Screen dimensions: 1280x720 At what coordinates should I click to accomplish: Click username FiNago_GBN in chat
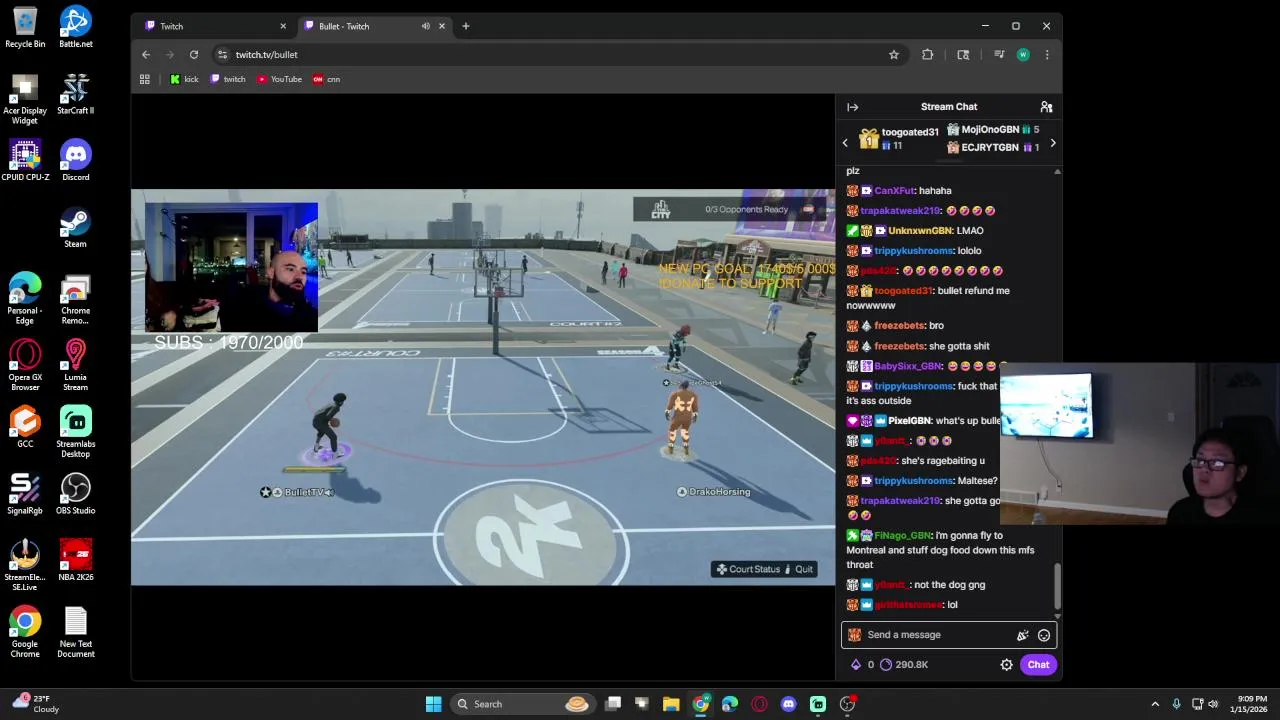coord(902,536)
